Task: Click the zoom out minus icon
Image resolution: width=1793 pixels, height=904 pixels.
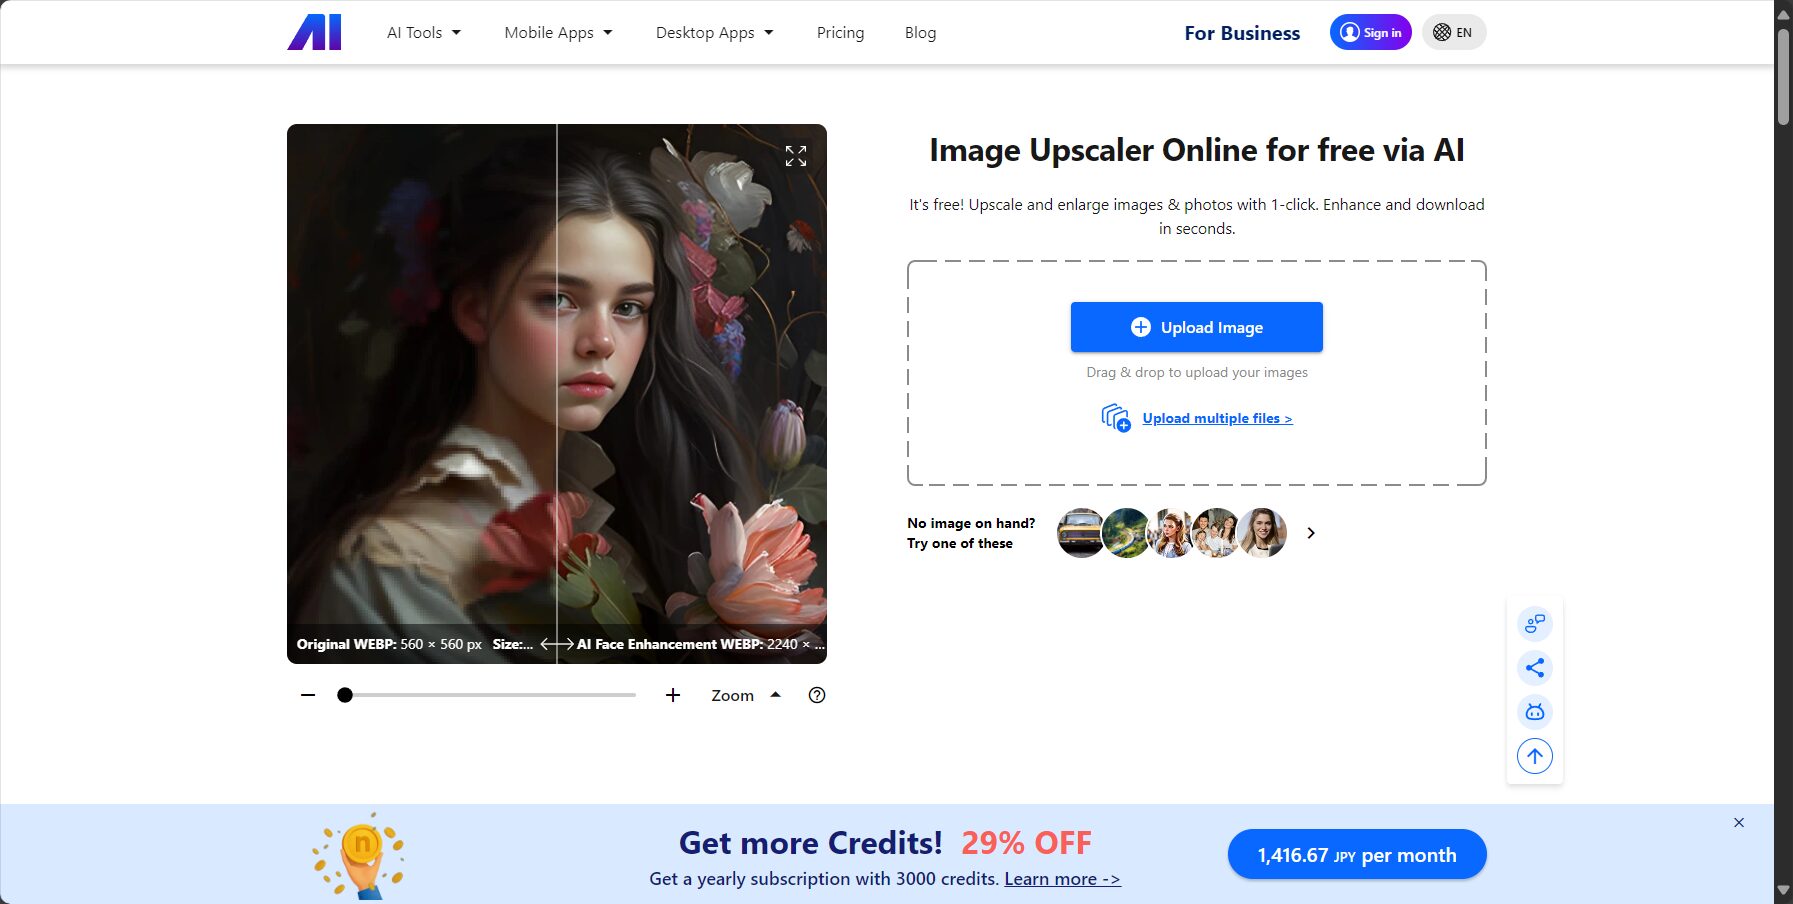Action: tap(308, 695)
